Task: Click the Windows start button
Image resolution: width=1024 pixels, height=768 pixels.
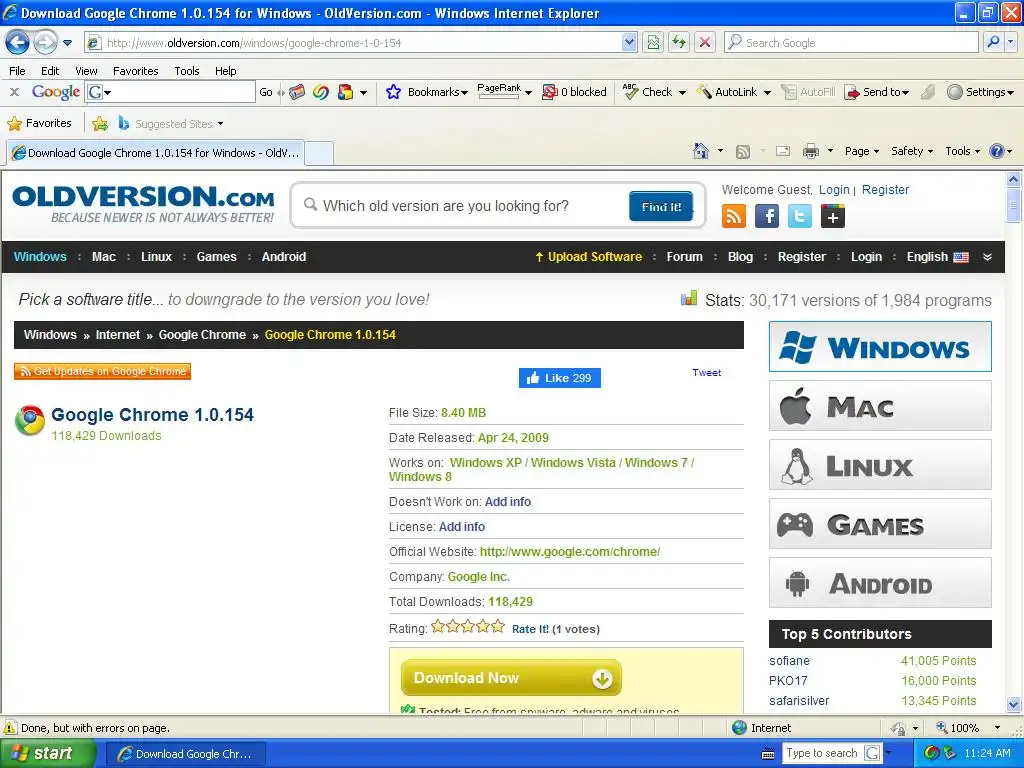Action: coord(47,753)
